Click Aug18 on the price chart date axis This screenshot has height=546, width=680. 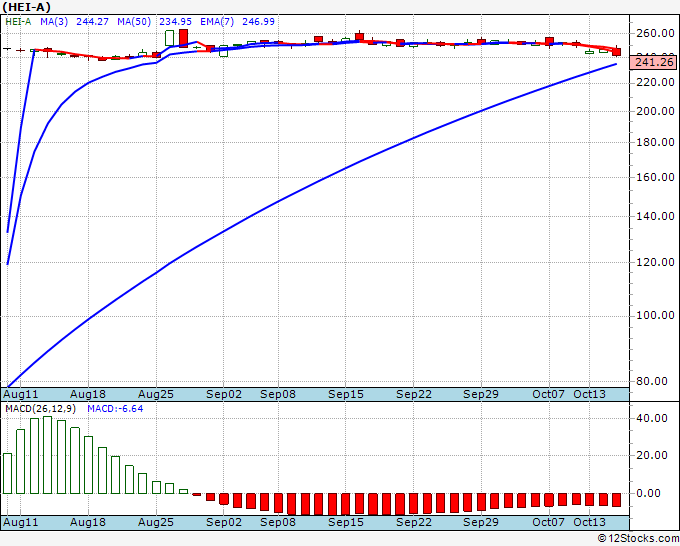pyautogui.click(x=88, y=395)
